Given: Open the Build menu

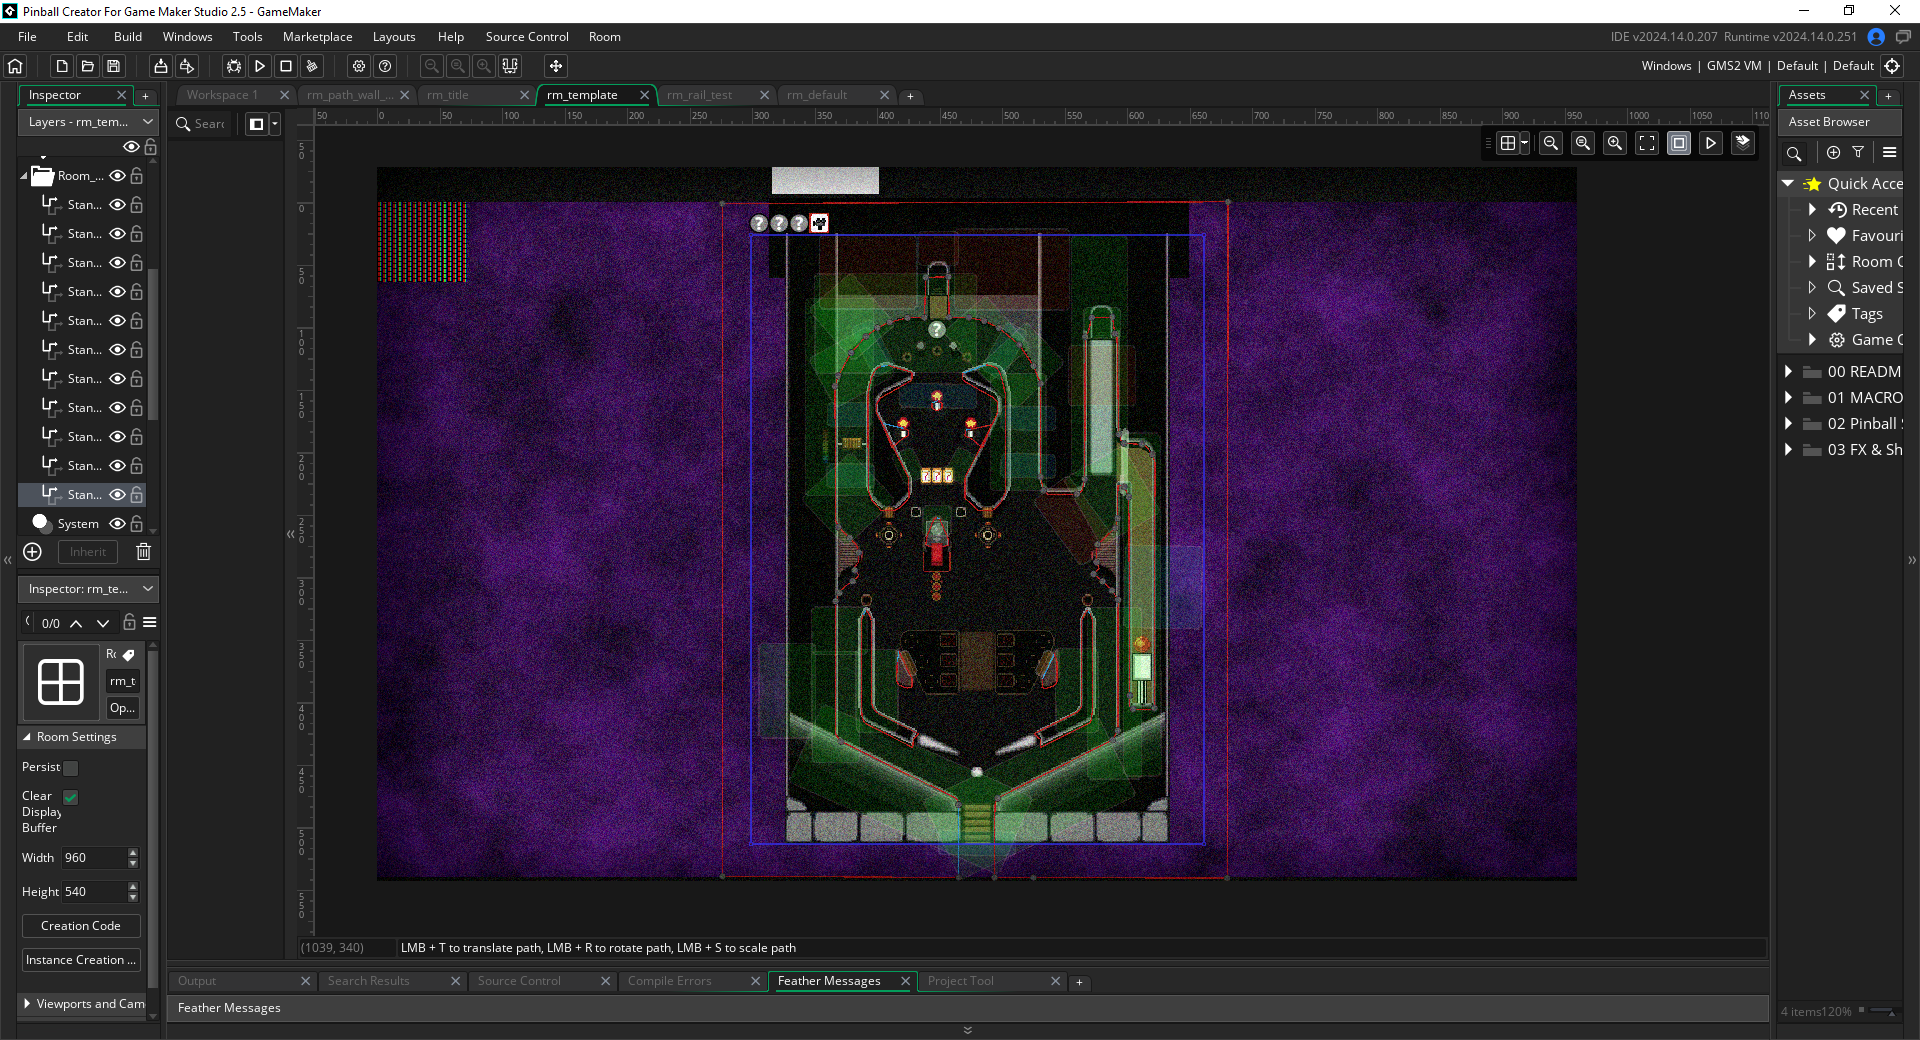Looking at the screenshot, I should tap(128, 37).
